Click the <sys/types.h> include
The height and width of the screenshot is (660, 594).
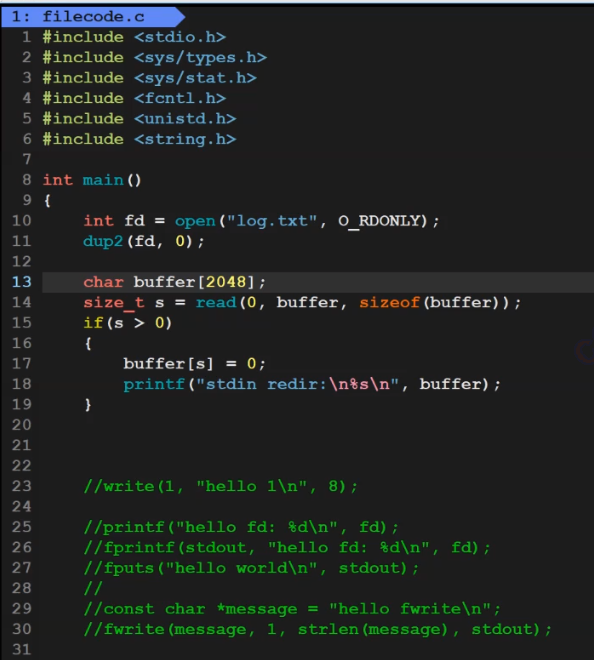click(x=200, y=58)
